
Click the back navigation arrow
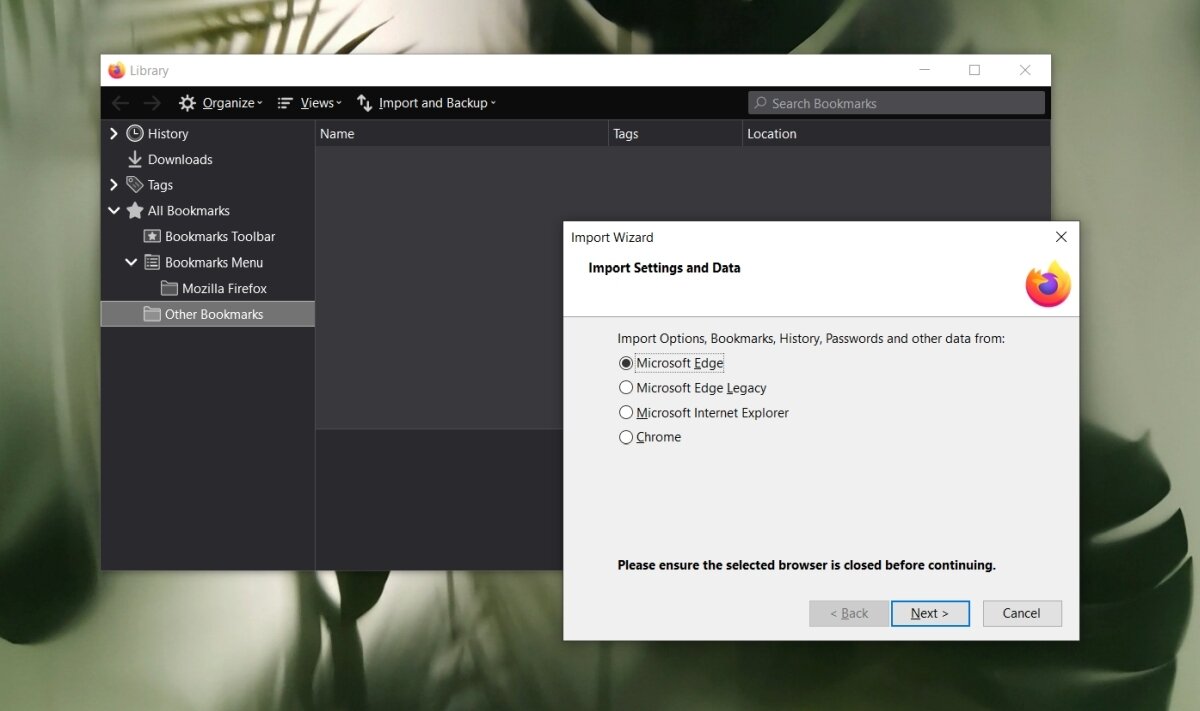pyautogui.click(x=120, y=102)
